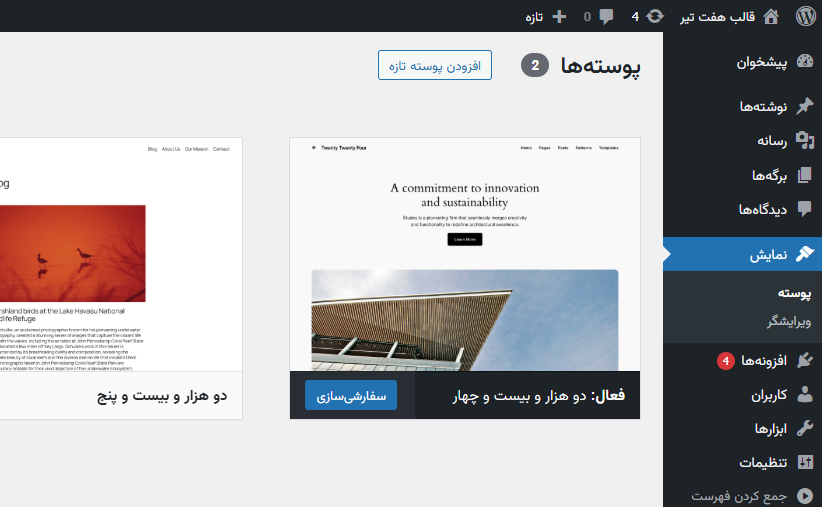
Task: Click the دیدگاه‌ها comment icon in sidebar
Action: click(x=805, y=209)
